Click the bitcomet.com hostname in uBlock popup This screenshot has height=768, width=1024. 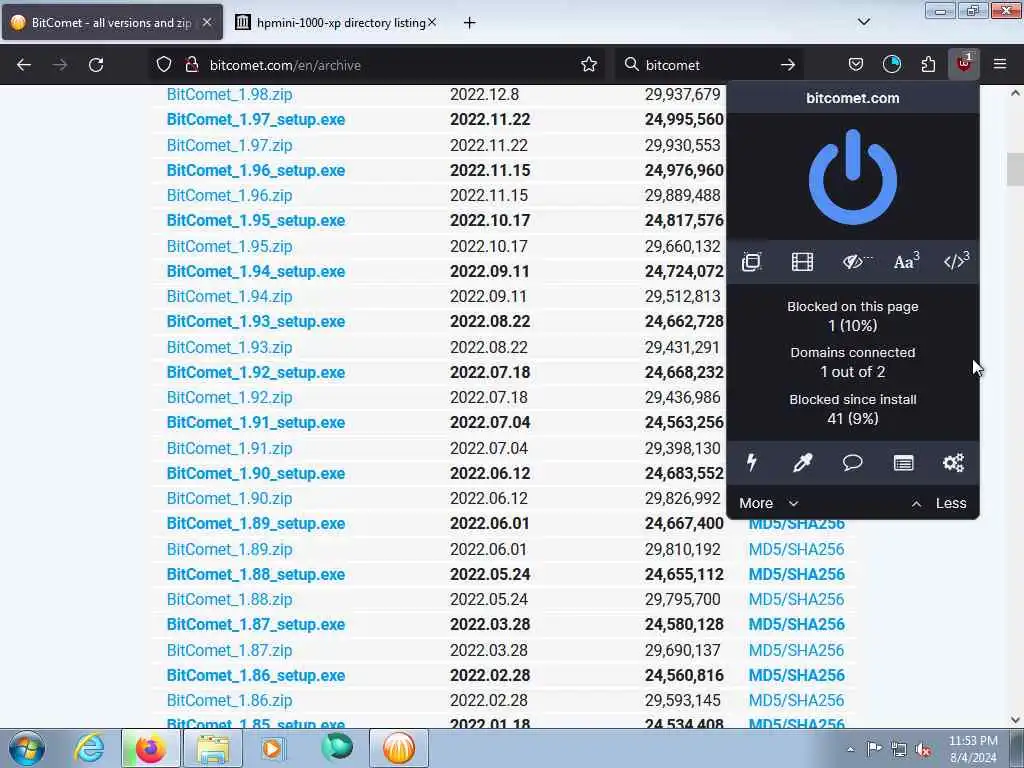click(x=852, y=98)
